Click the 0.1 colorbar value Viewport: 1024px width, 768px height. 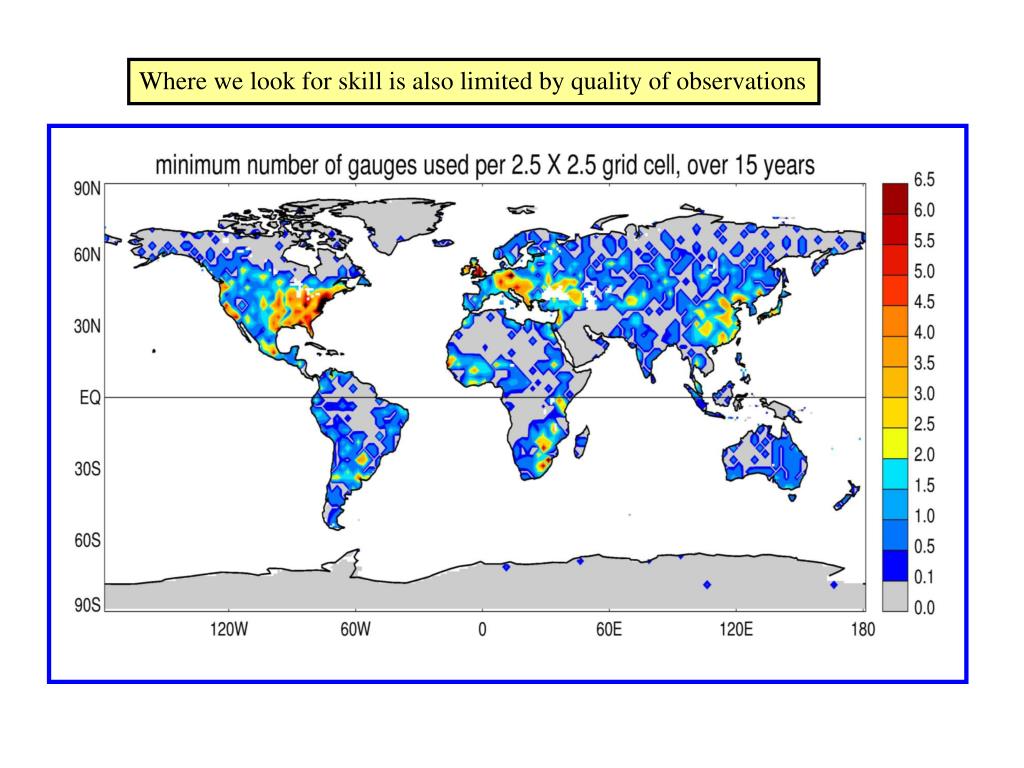click(x=924, y=577)
